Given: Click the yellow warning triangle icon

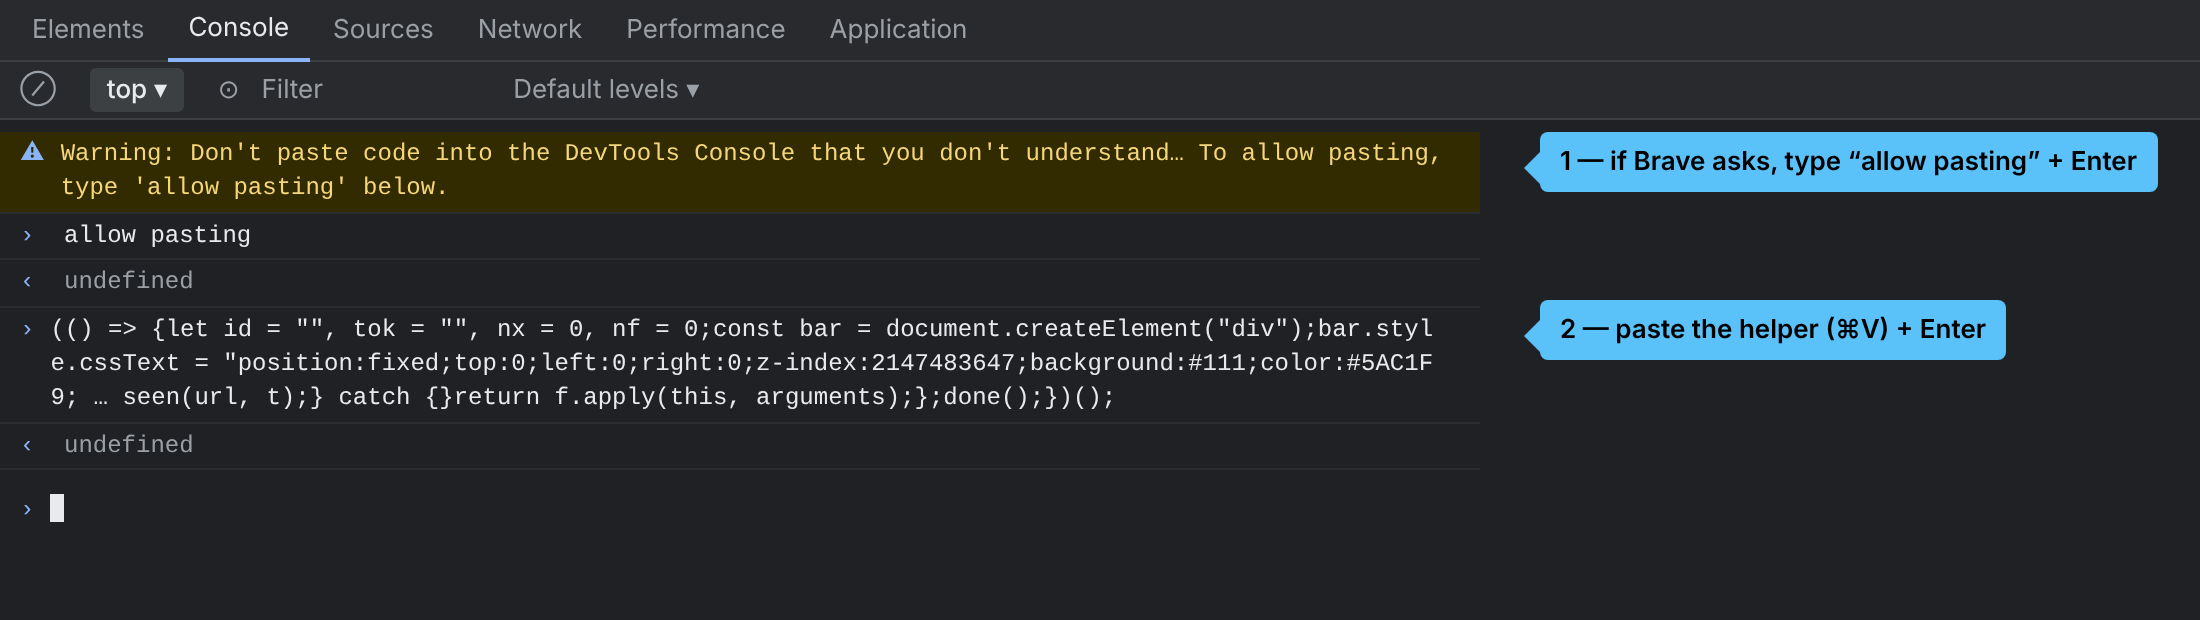Looking at the screenshot, I should pos(32,151).
